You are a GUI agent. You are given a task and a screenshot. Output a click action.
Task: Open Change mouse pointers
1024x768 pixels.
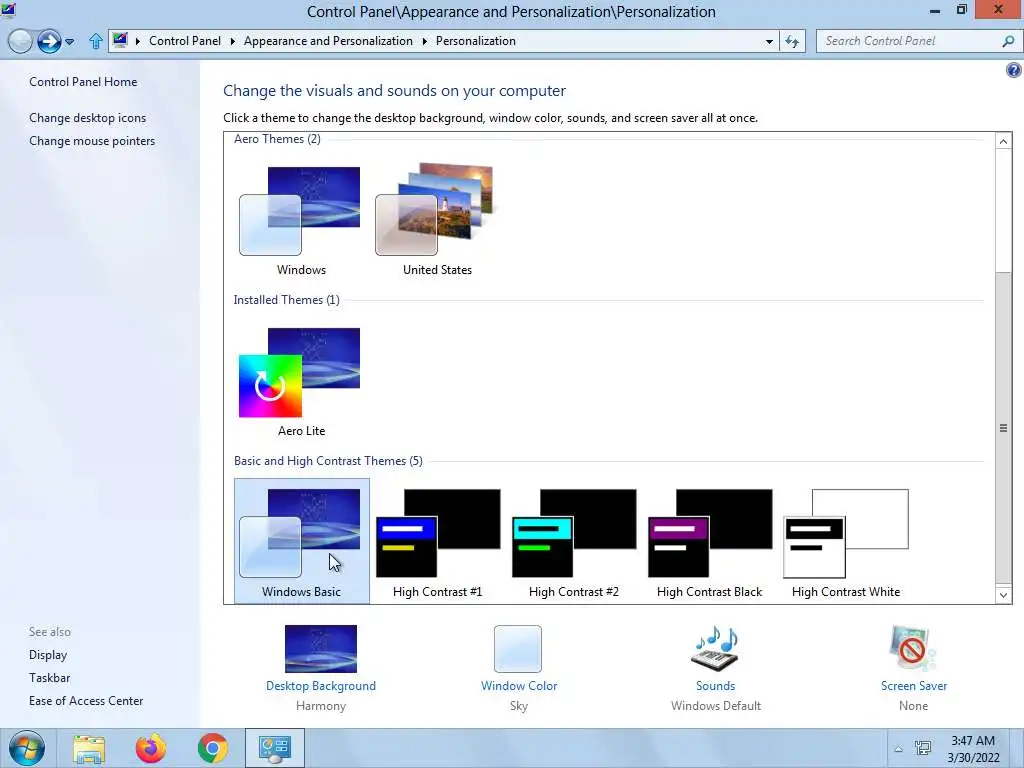pos(92,140)
